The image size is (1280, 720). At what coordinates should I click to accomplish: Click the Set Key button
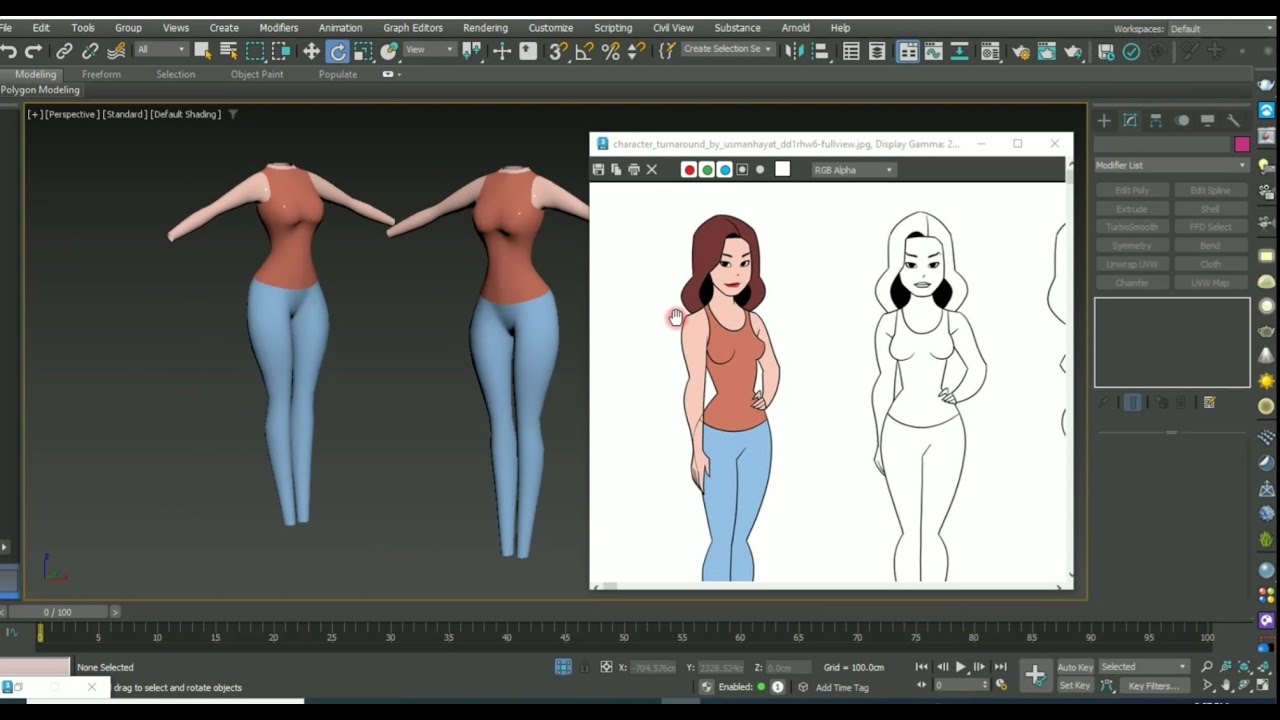tap(1075, 686)
